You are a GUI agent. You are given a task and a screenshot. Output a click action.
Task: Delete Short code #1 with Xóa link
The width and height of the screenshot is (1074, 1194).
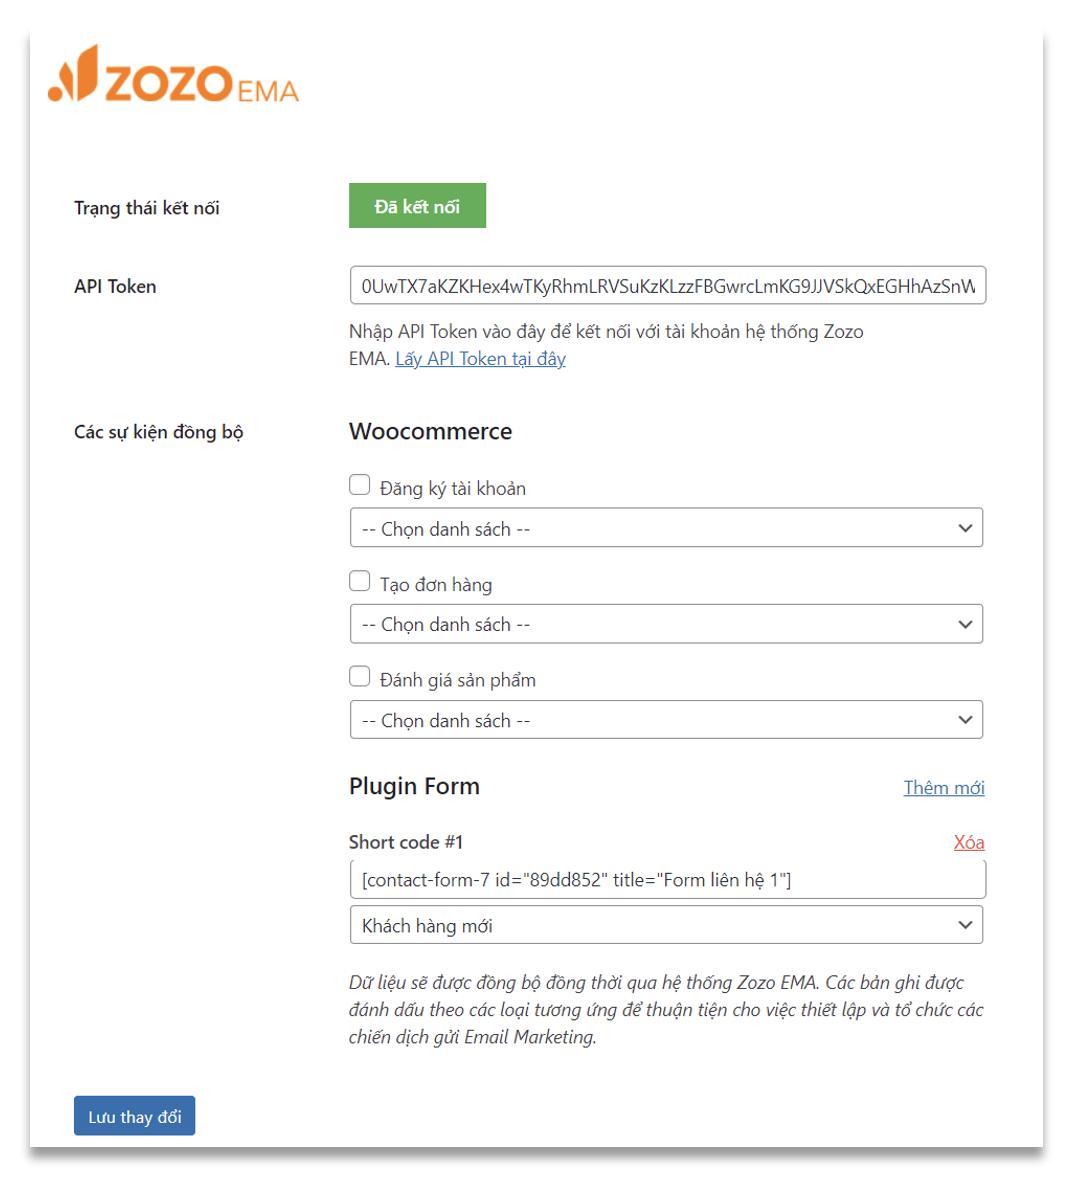(969, 842)
